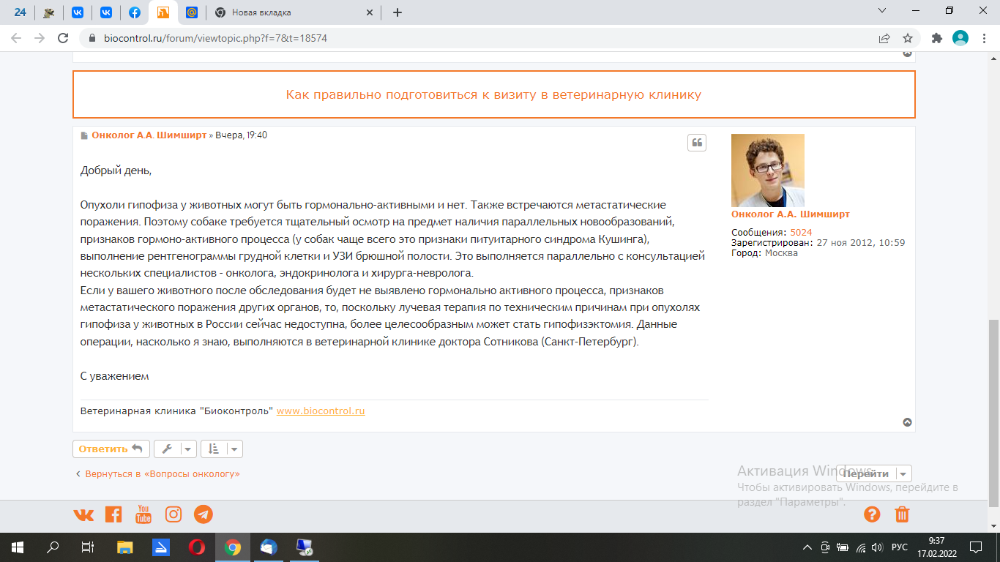Viewport: 1000px width, 562px height.
Task: Open the Instagram footer icon
Action: point(173,514)
